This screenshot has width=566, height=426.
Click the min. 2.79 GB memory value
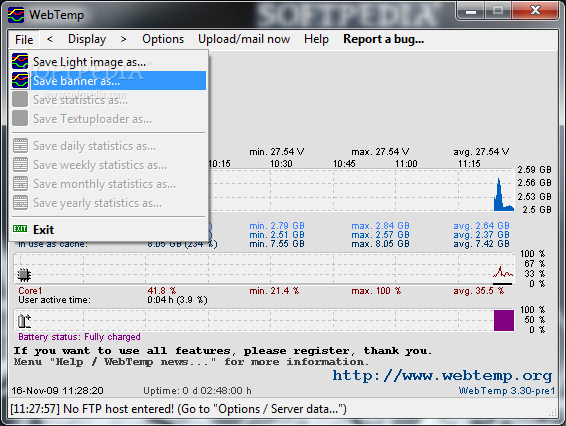(277, 226)
